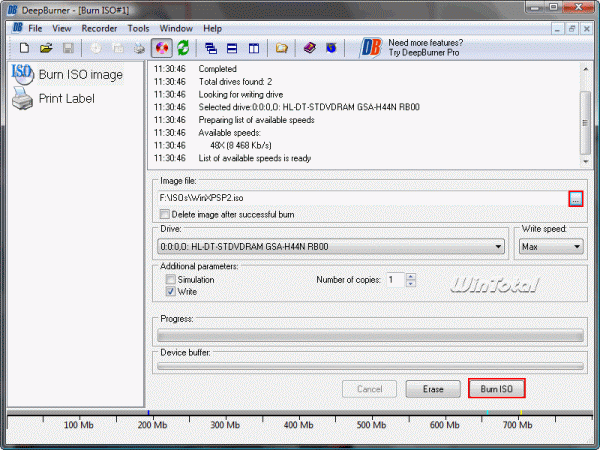
Task: Open Burn ISO image in sidebar
Action: (67, 74)
